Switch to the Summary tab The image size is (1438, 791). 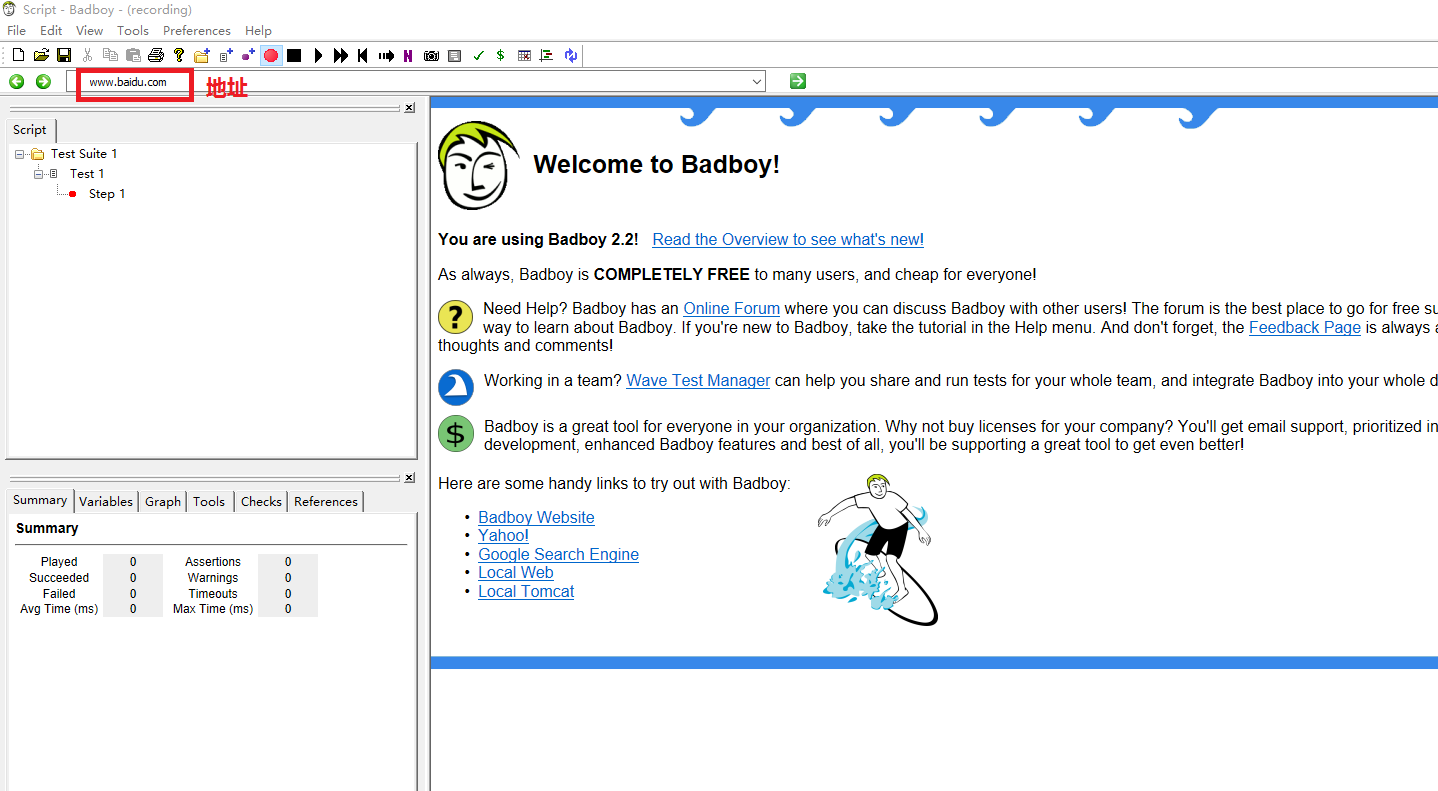[40, 500]
